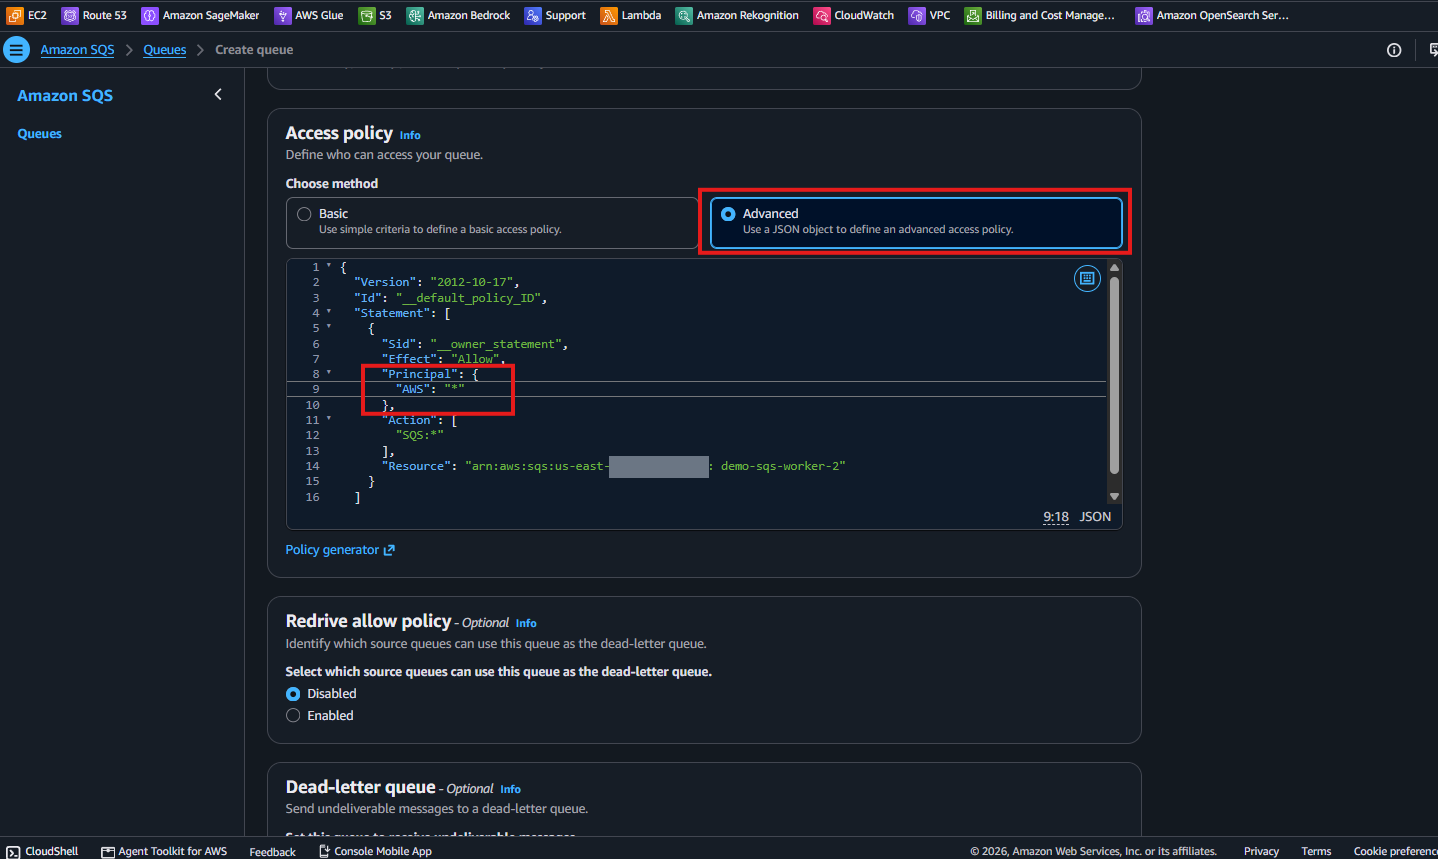Go to Queues breadcrumb link
The image size is (1438, 859).
point(164,50)
